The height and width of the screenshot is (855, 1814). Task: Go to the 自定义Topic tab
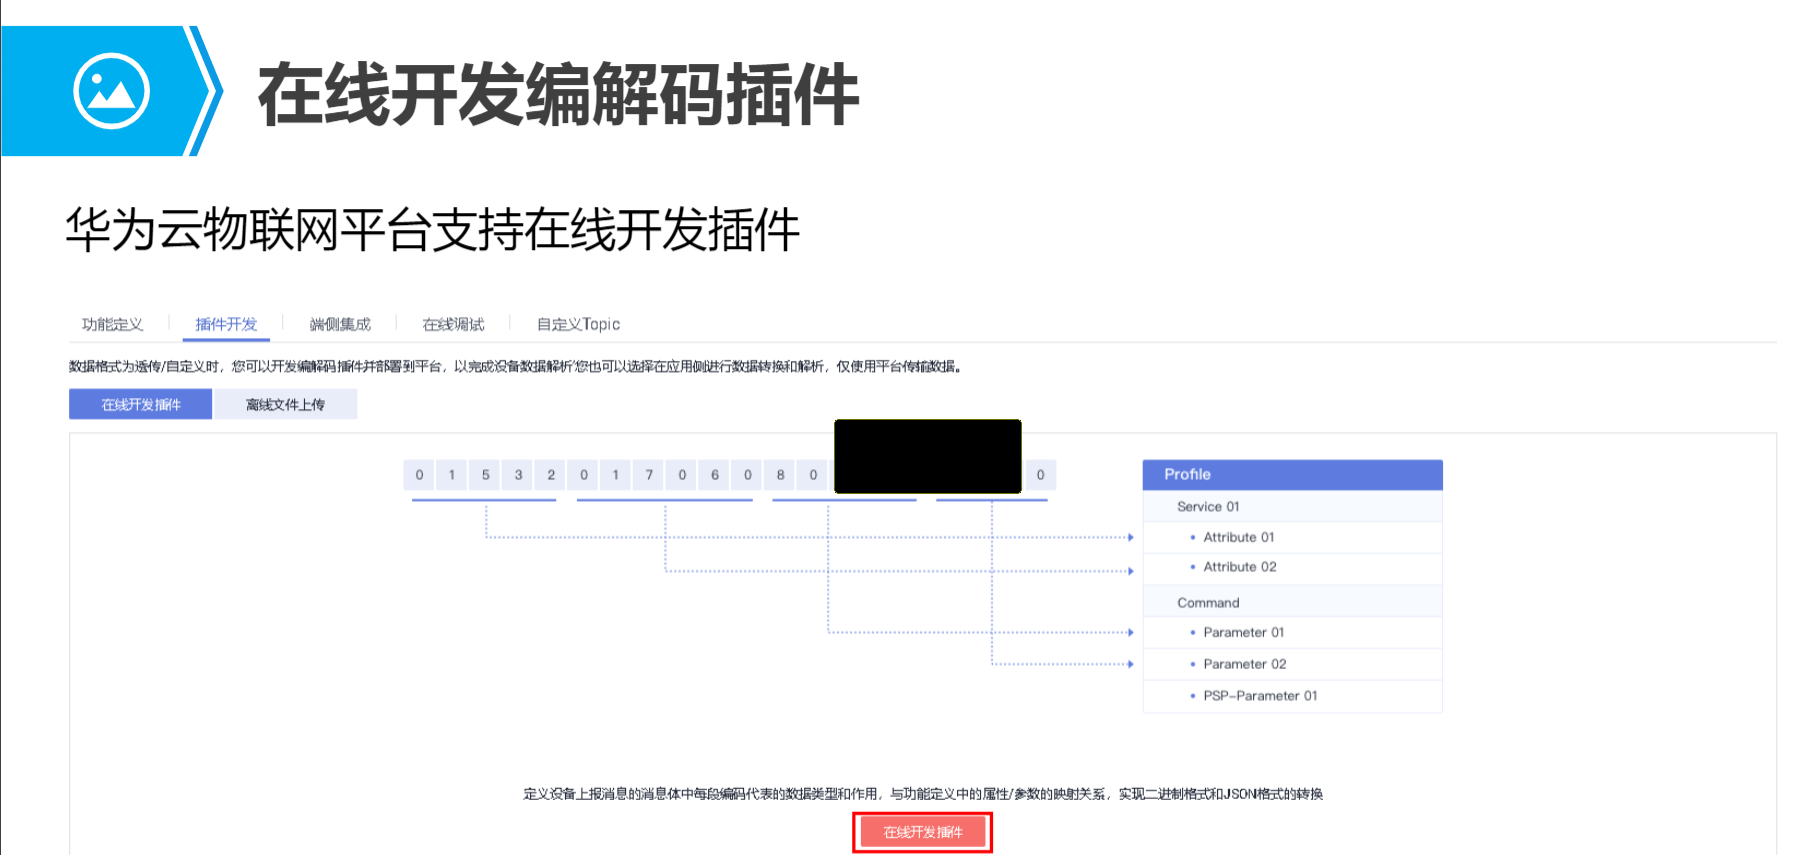pos(578,324)
